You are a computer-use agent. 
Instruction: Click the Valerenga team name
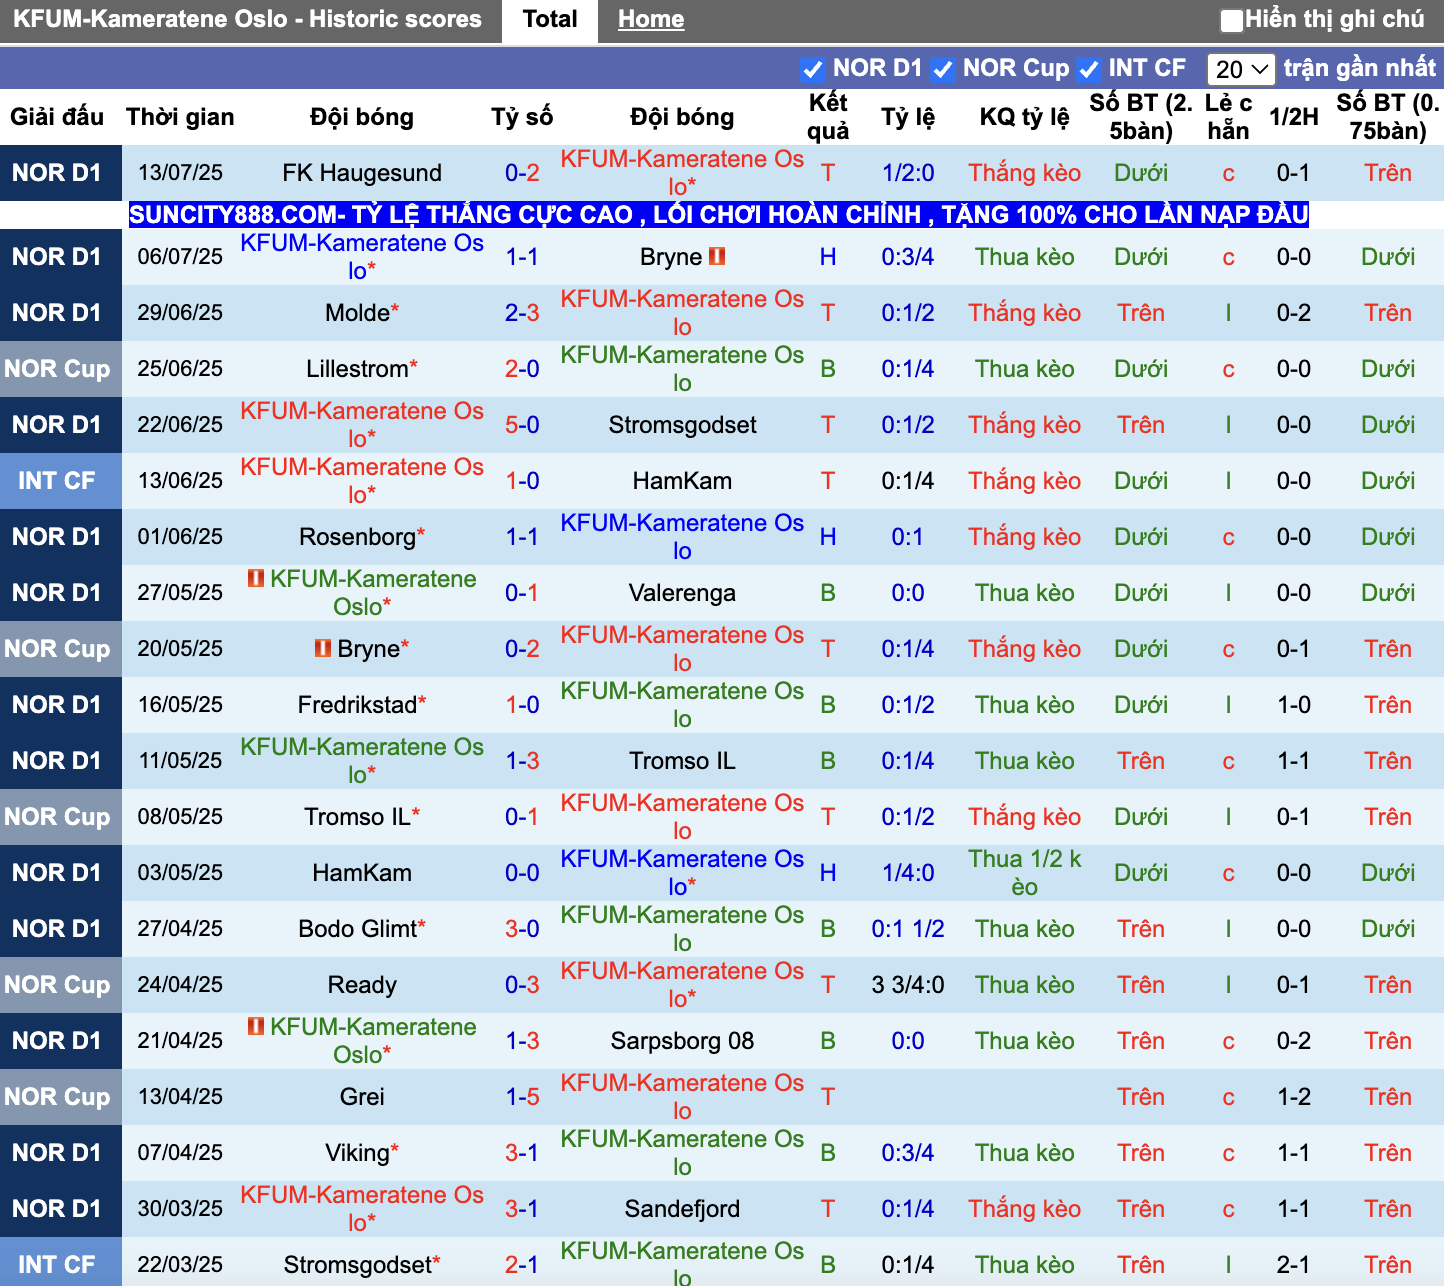tap(682, 593)
